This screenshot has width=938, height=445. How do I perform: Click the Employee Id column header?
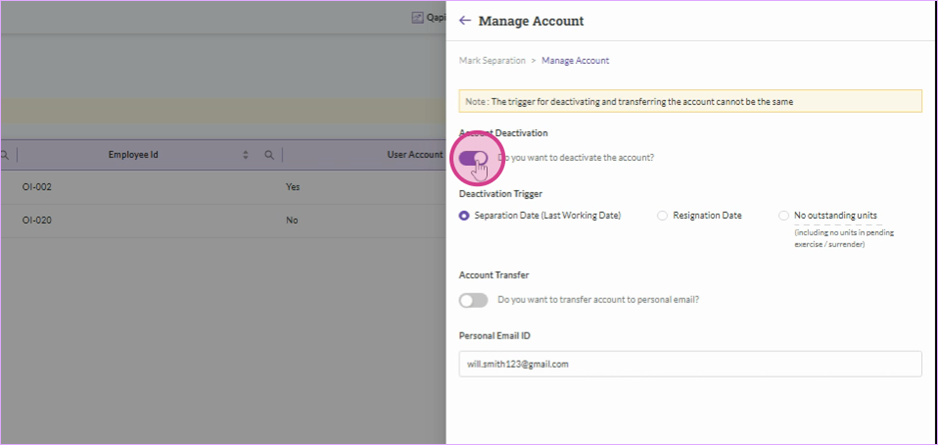tap(133, 155)
